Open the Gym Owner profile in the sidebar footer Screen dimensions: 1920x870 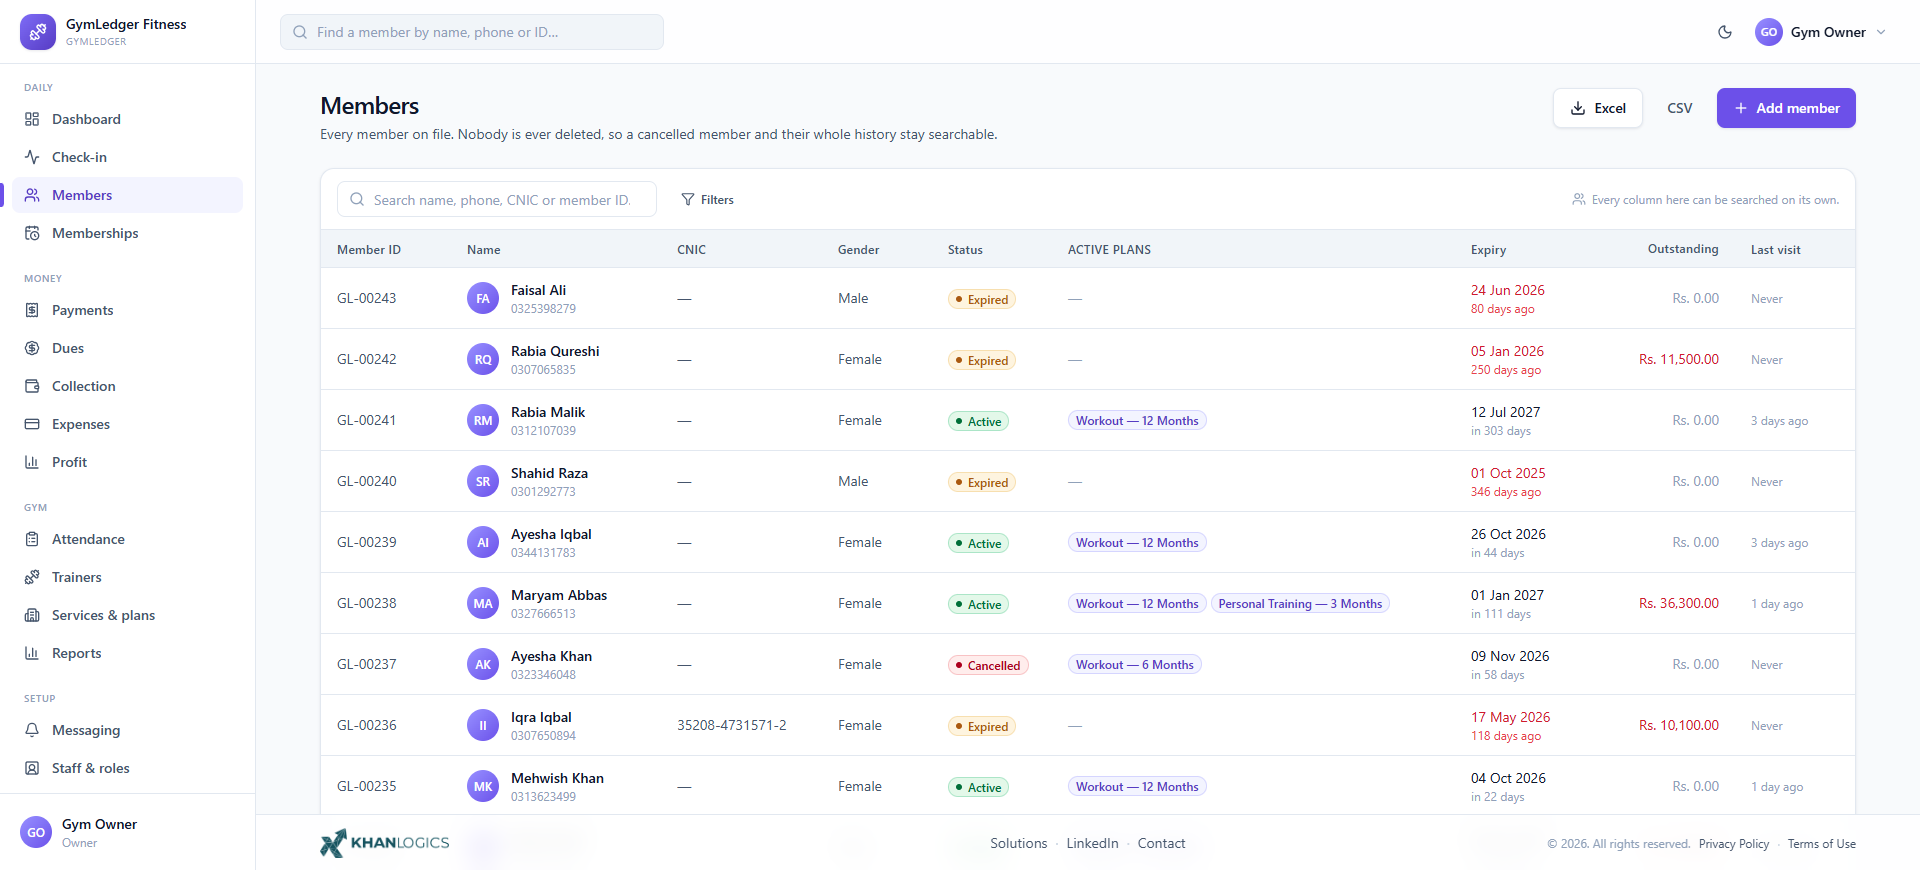[x=128, y=832]
